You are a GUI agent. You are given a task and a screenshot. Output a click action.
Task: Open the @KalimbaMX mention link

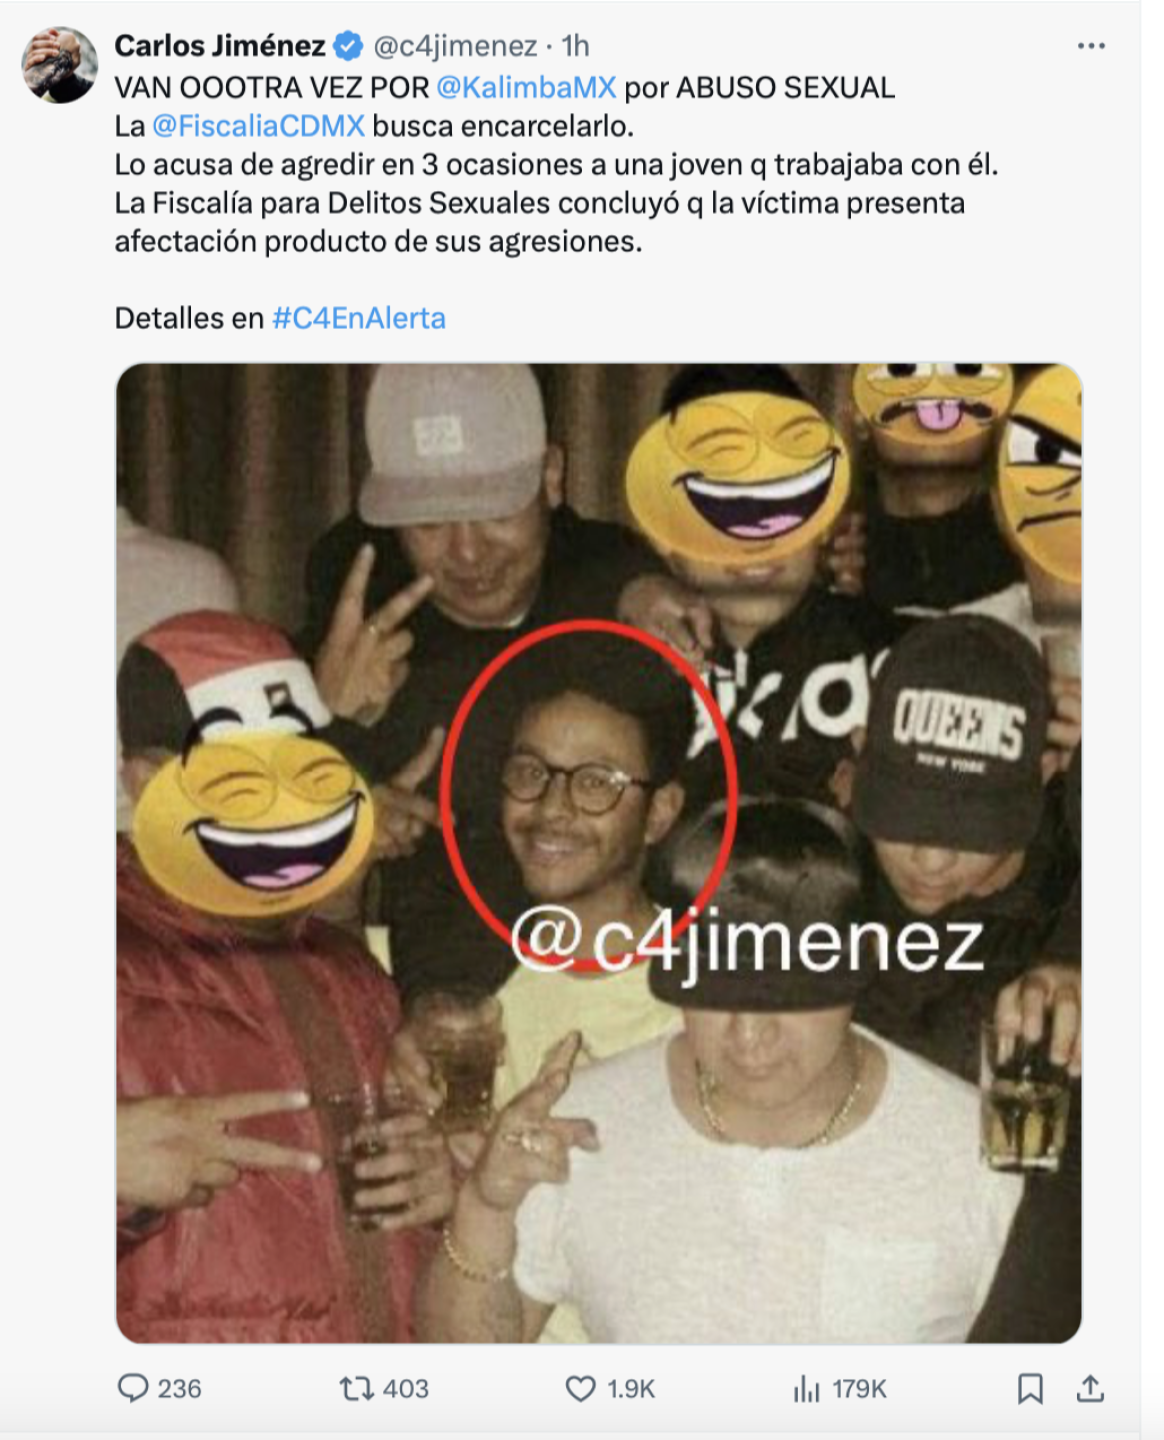526,88
